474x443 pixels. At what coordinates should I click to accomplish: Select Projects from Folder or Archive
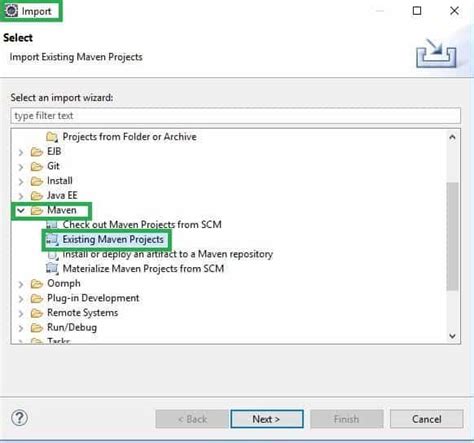tap(129, 137)
